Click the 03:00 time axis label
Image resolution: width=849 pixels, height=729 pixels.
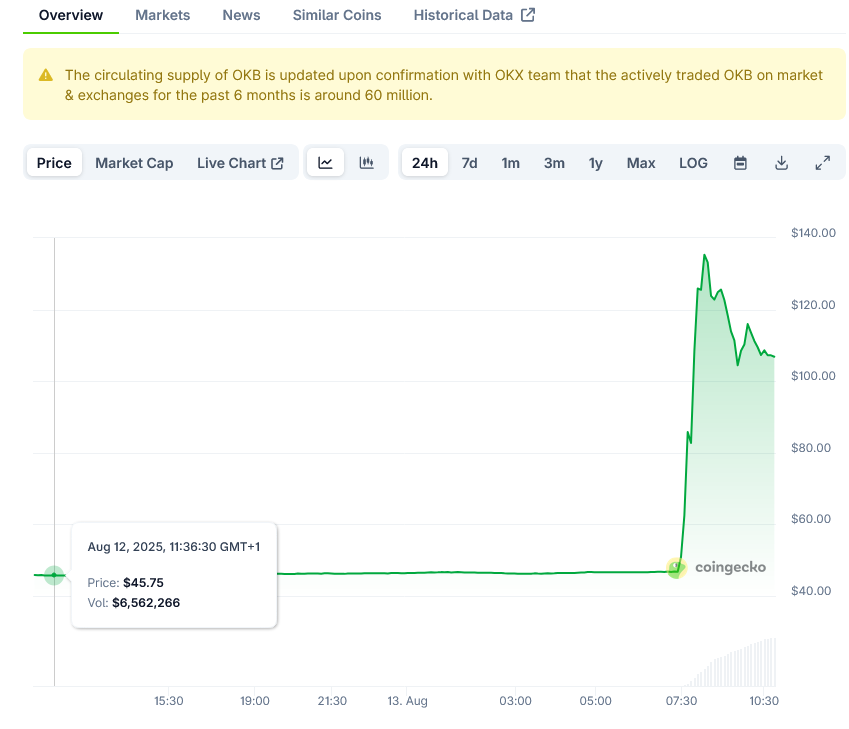[x=515, y=701]
